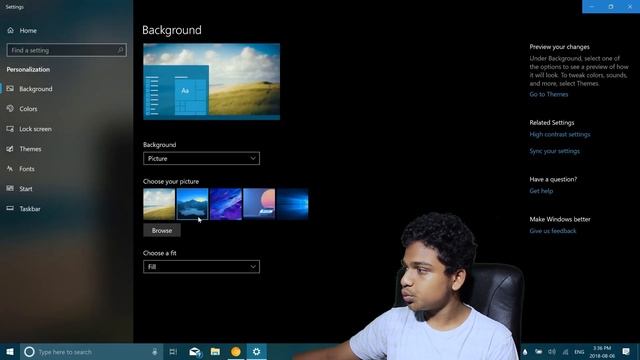Select the Background picture icon in sidebar
Viewport: 640px width, 360px height.
pyautogui.click(x=10, y=89)
